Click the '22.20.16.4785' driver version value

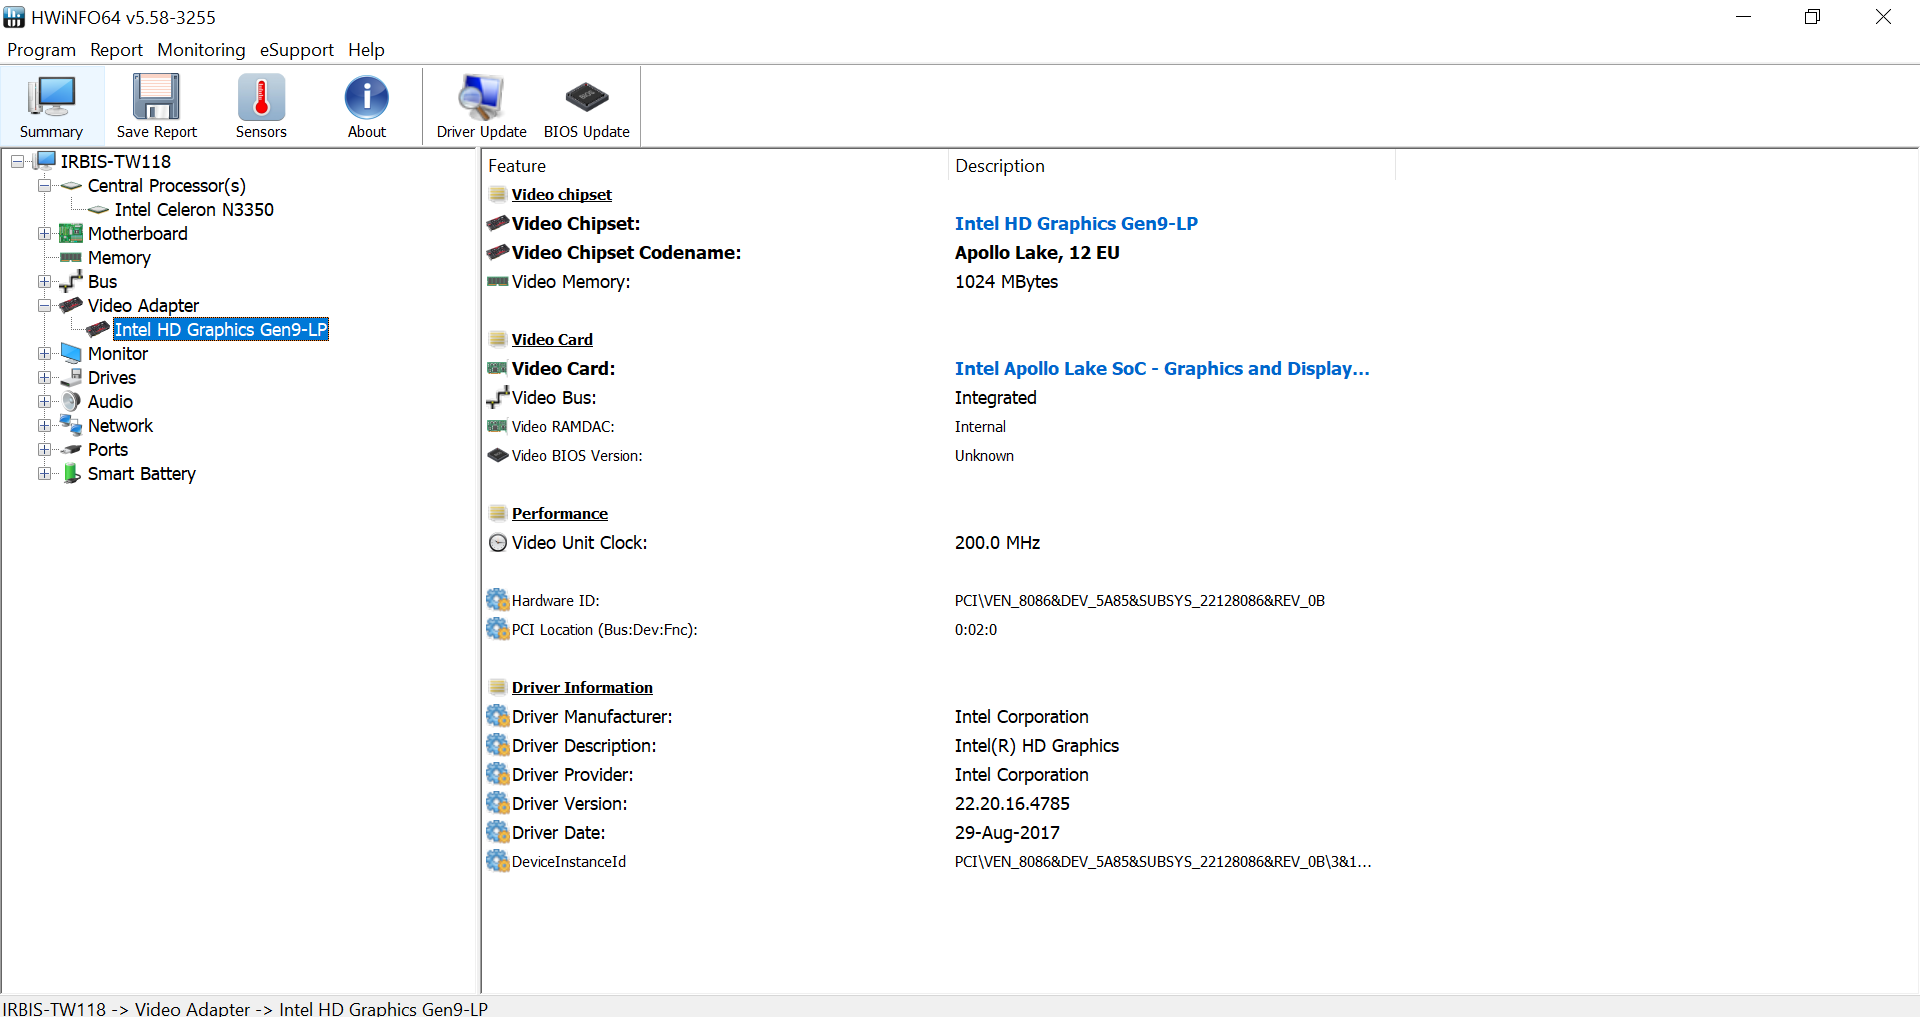tap(1012, 804)
